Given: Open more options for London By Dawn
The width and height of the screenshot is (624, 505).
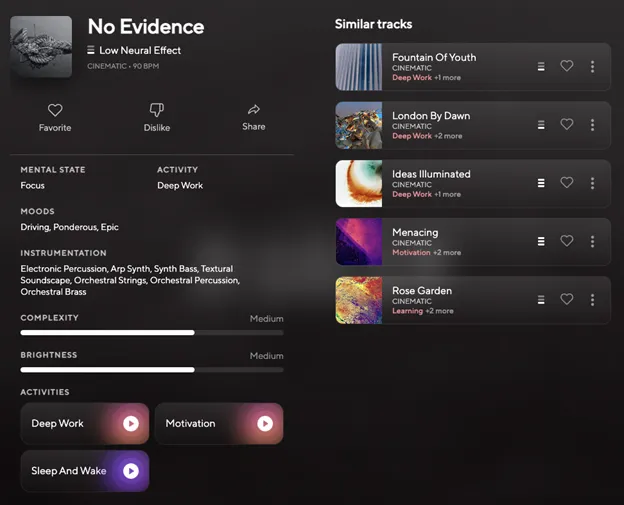Looking at the screenshot, I should coord(592,125).
